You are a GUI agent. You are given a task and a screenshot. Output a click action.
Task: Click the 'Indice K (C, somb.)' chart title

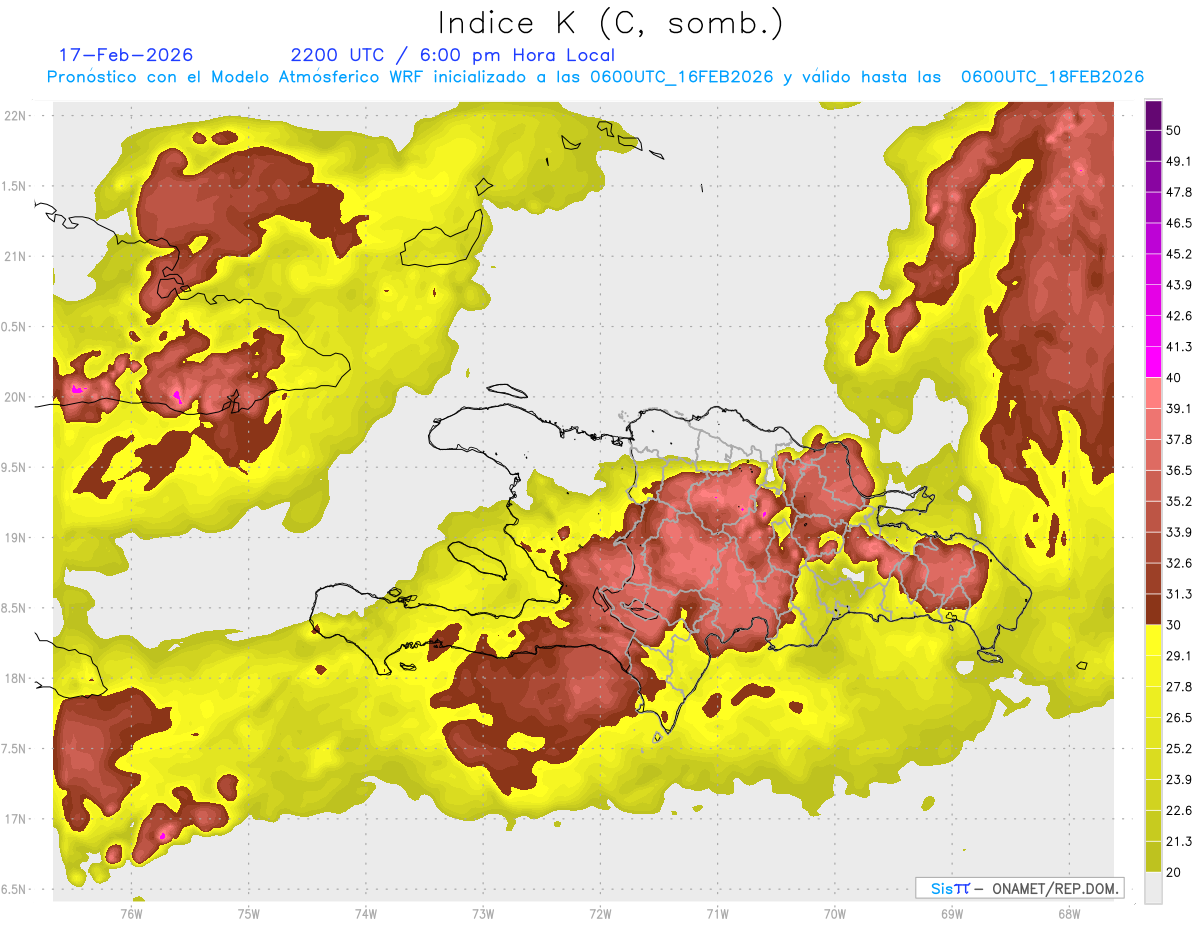point(611,24)
